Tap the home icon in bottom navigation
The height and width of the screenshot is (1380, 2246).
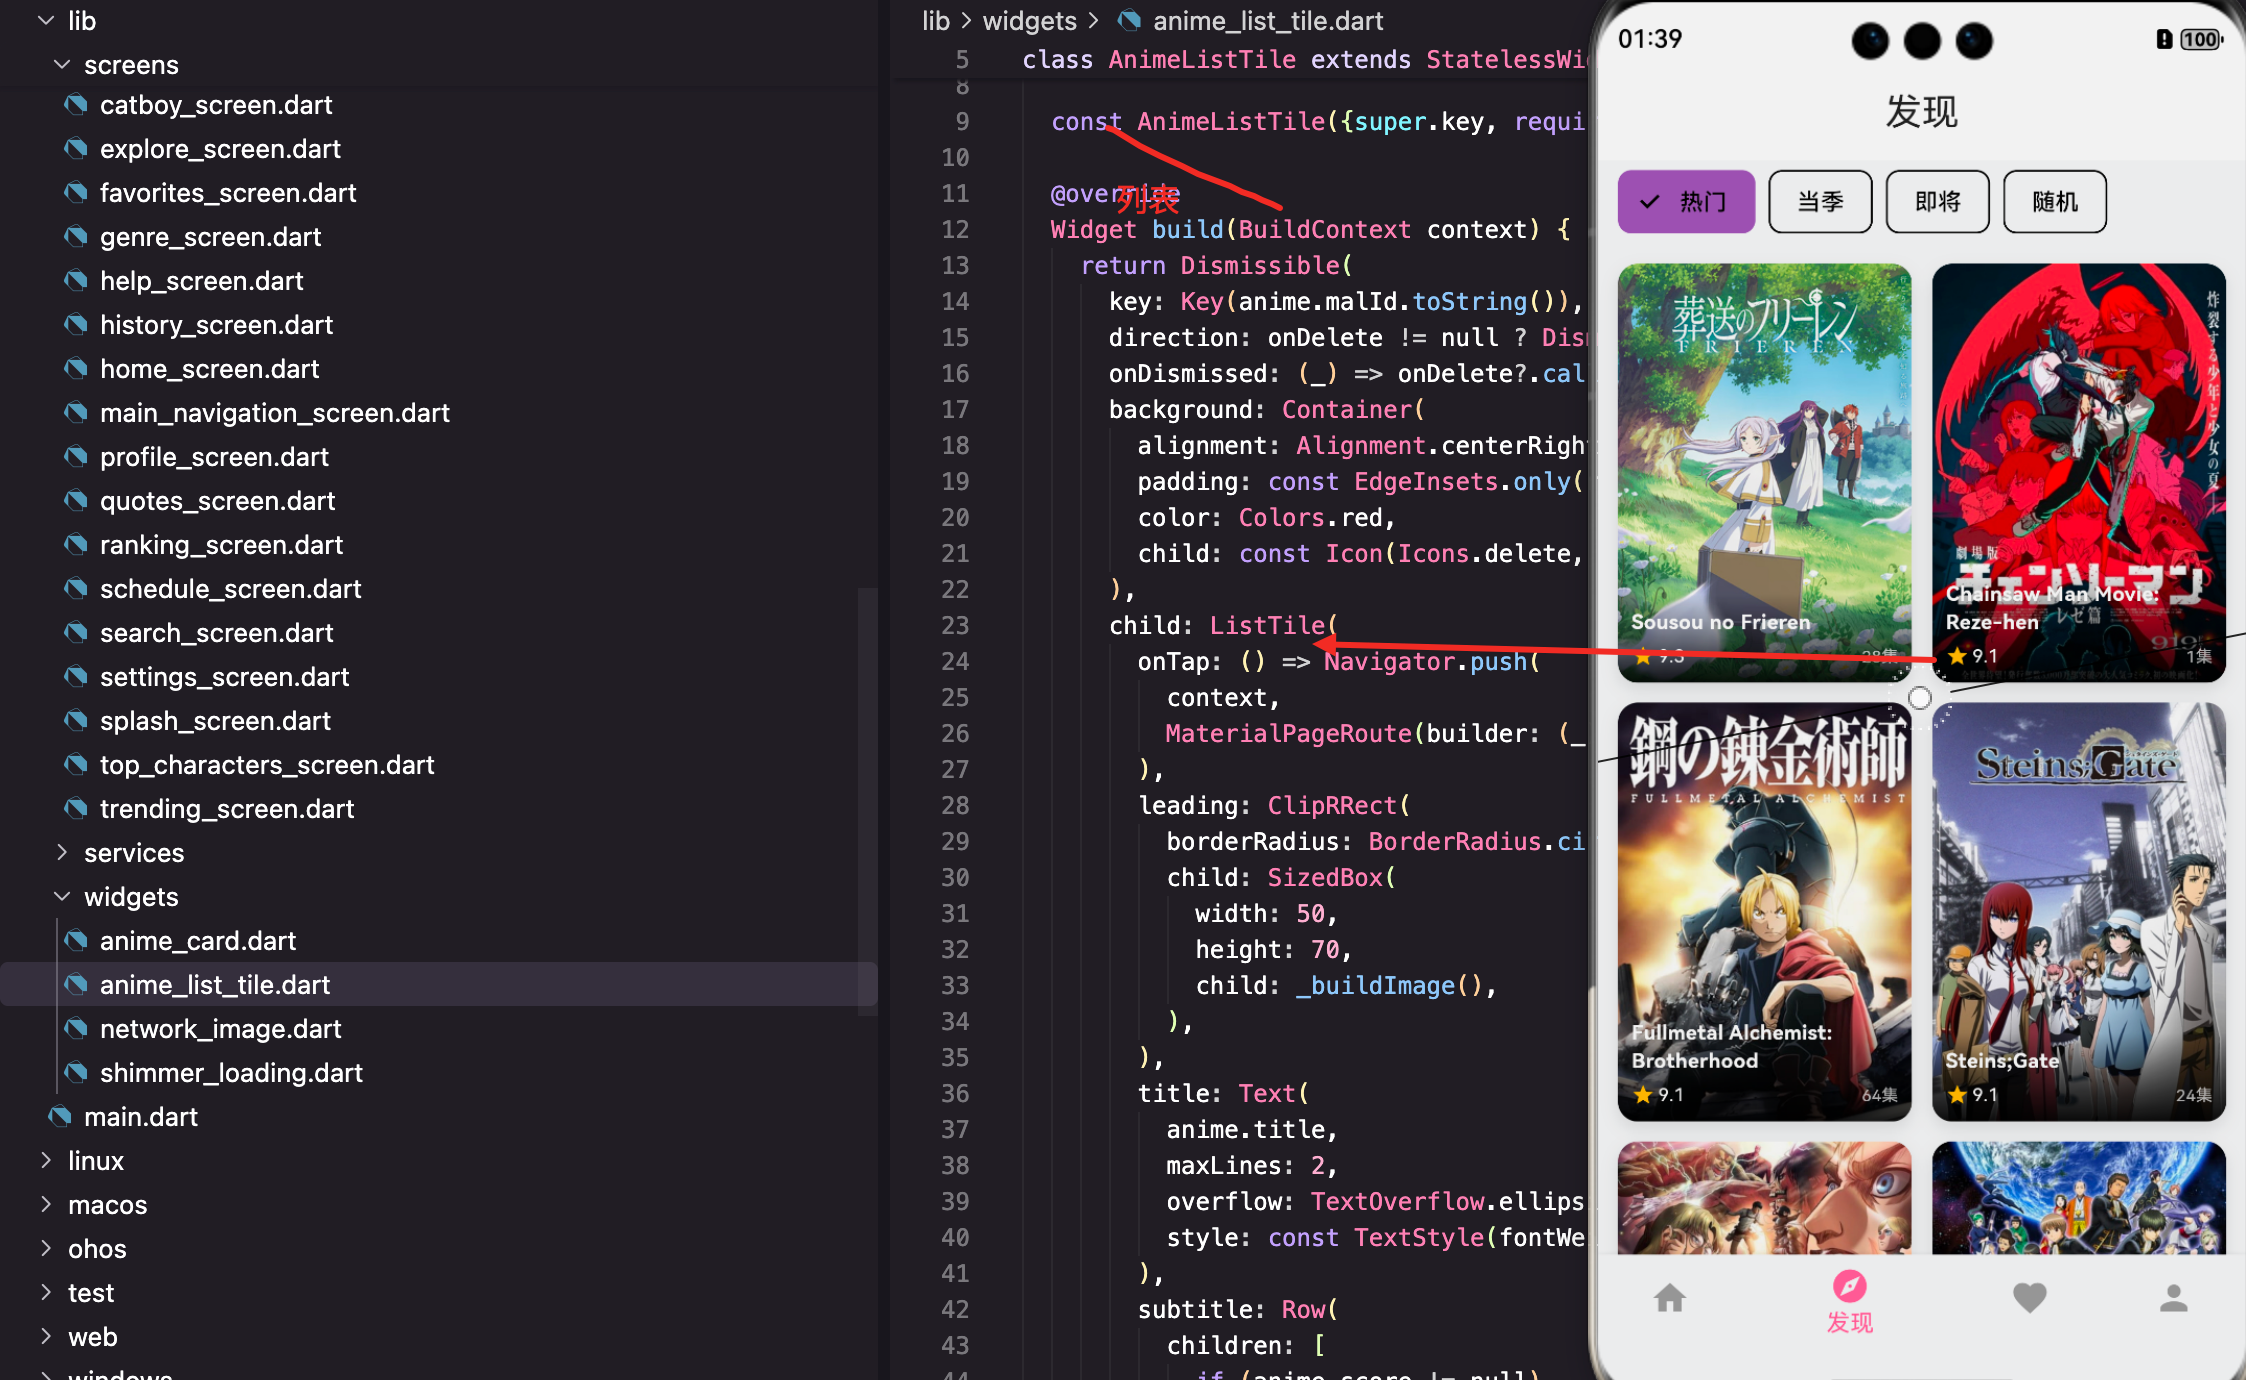[x=1669, y=1298]
